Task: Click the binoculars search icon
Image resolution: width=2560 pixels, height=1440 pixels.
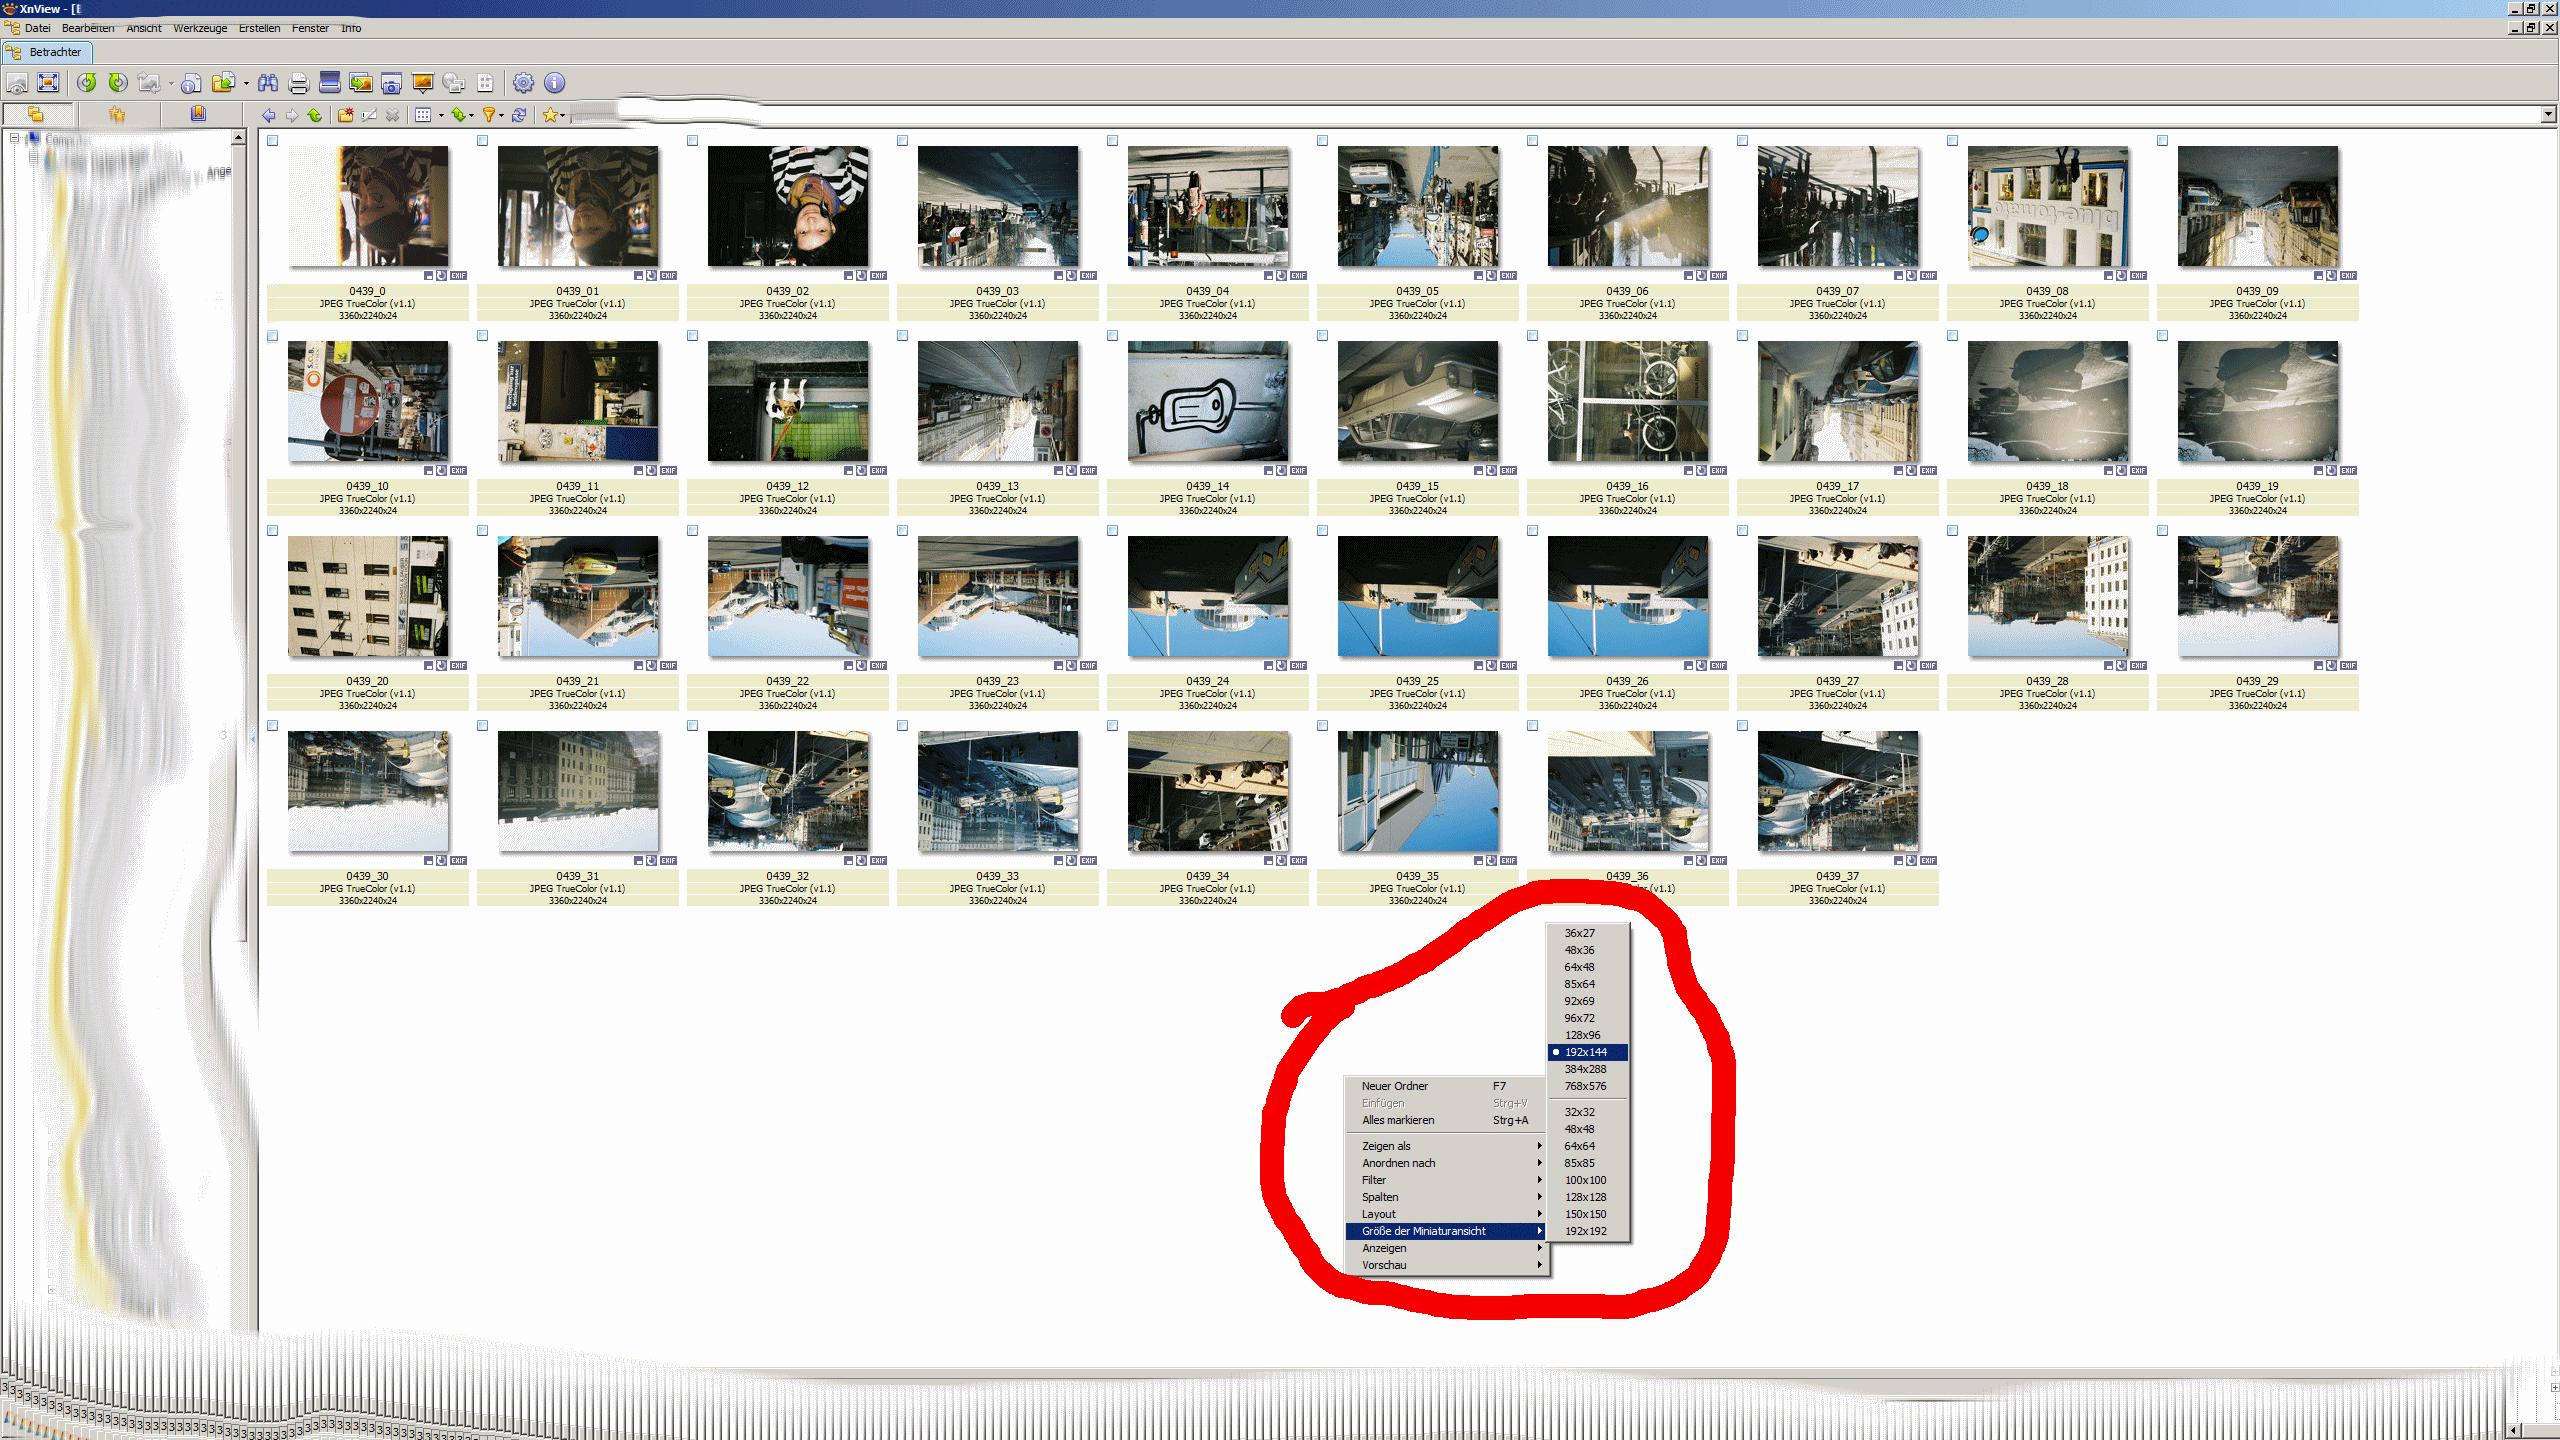Action: (x=268, y=83)
